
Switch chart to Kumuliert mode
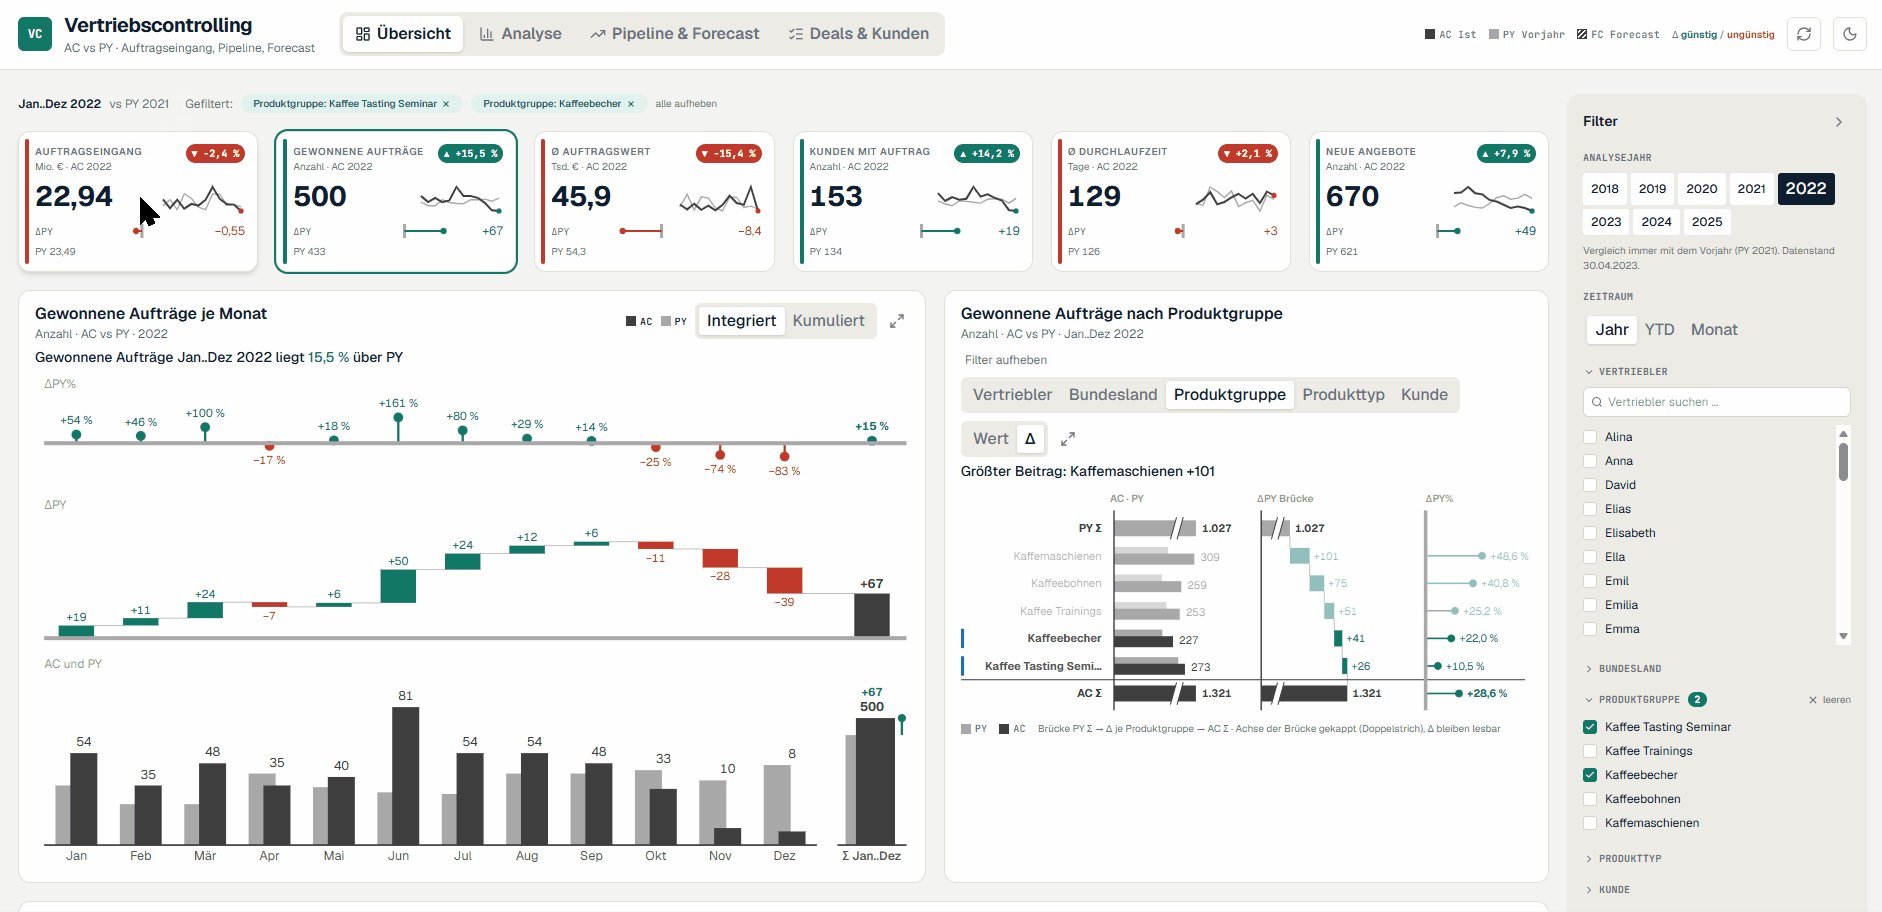[828, 321]
